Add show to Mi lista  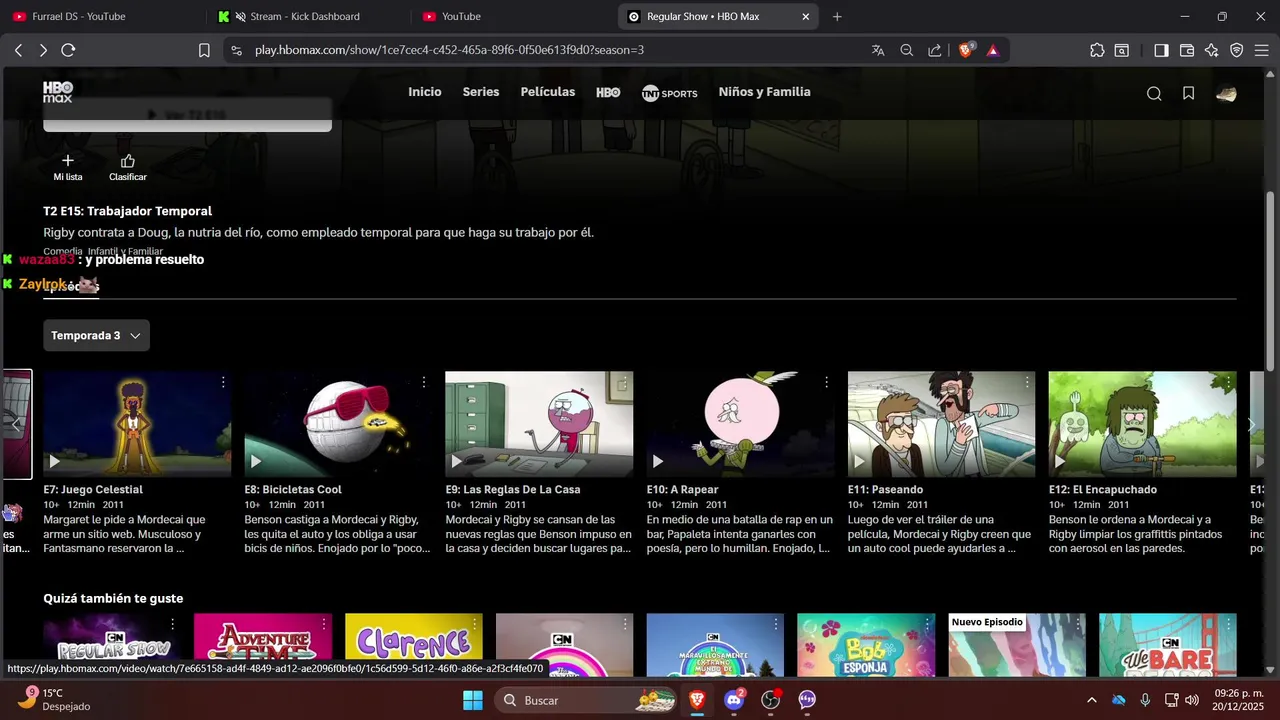(68, 167)
